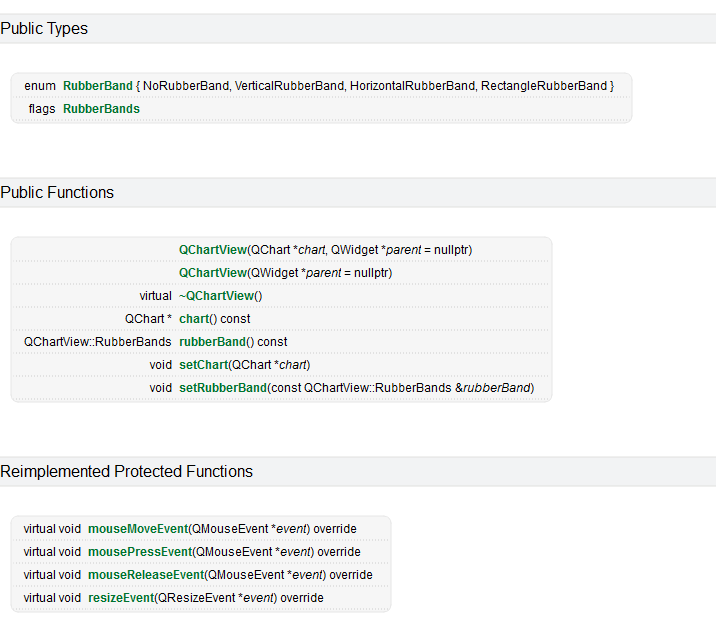
Task: Click the HorizontalRubberBand enum value text
Action: 412,86
